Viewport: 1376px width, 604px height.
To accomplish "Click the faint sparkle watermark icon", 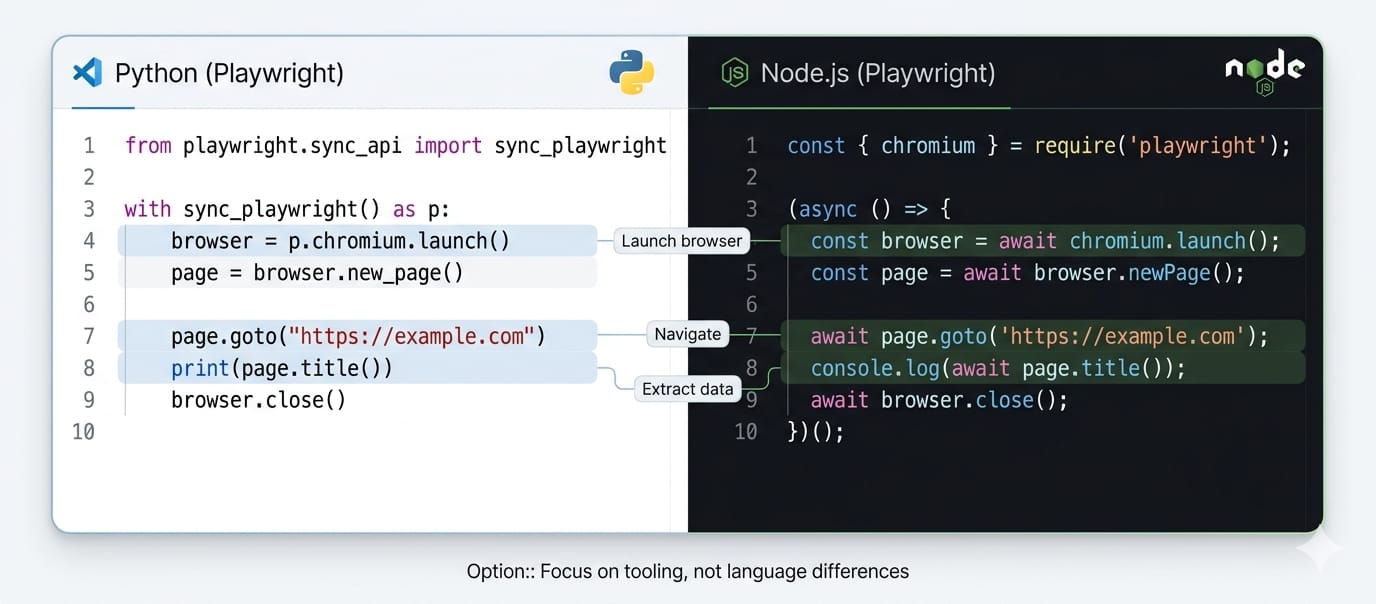I will click(1321, 548).
